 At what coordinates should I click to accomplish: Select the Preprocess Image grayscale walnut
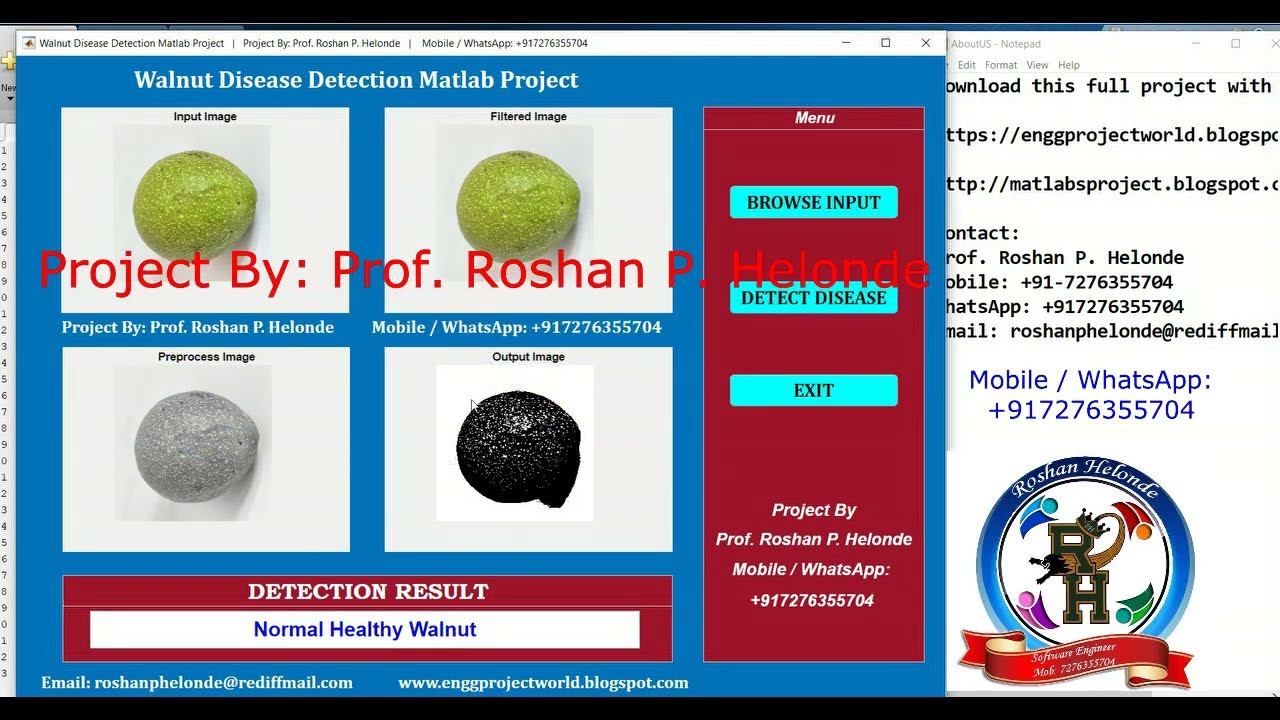pos(192,443)
